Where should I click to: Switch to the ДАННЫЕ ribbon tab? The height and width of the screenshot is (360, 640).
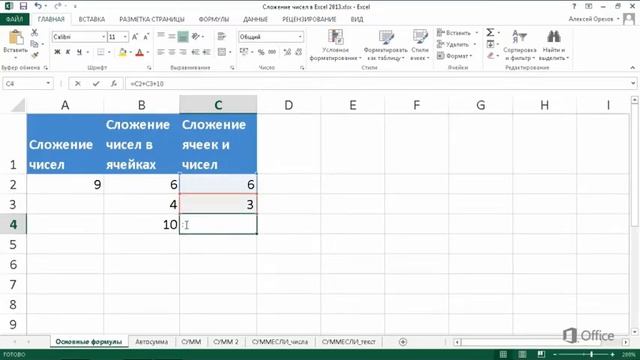pos(256,19)
